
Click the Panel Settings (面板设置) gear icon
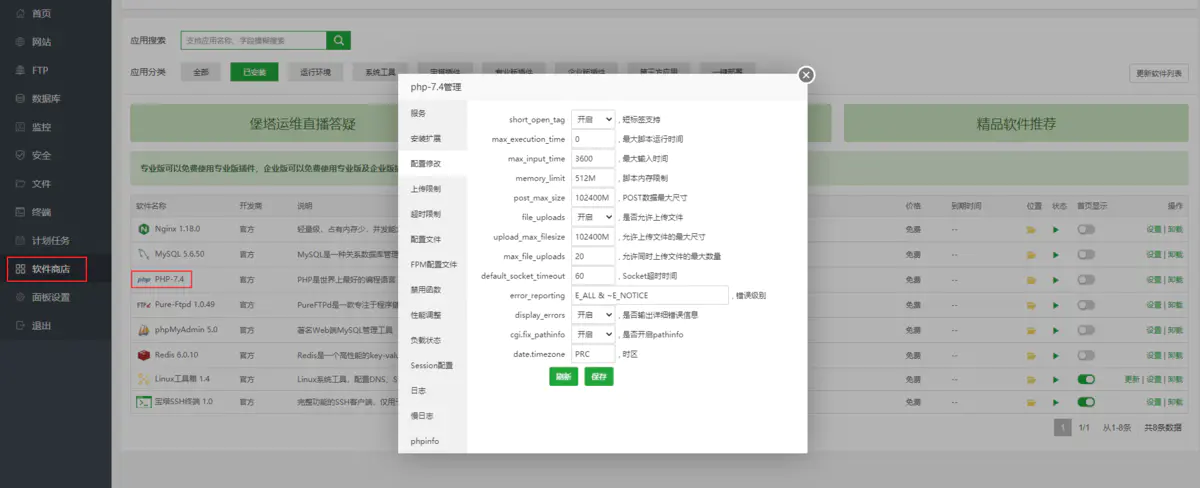click(x=20, y=297)
